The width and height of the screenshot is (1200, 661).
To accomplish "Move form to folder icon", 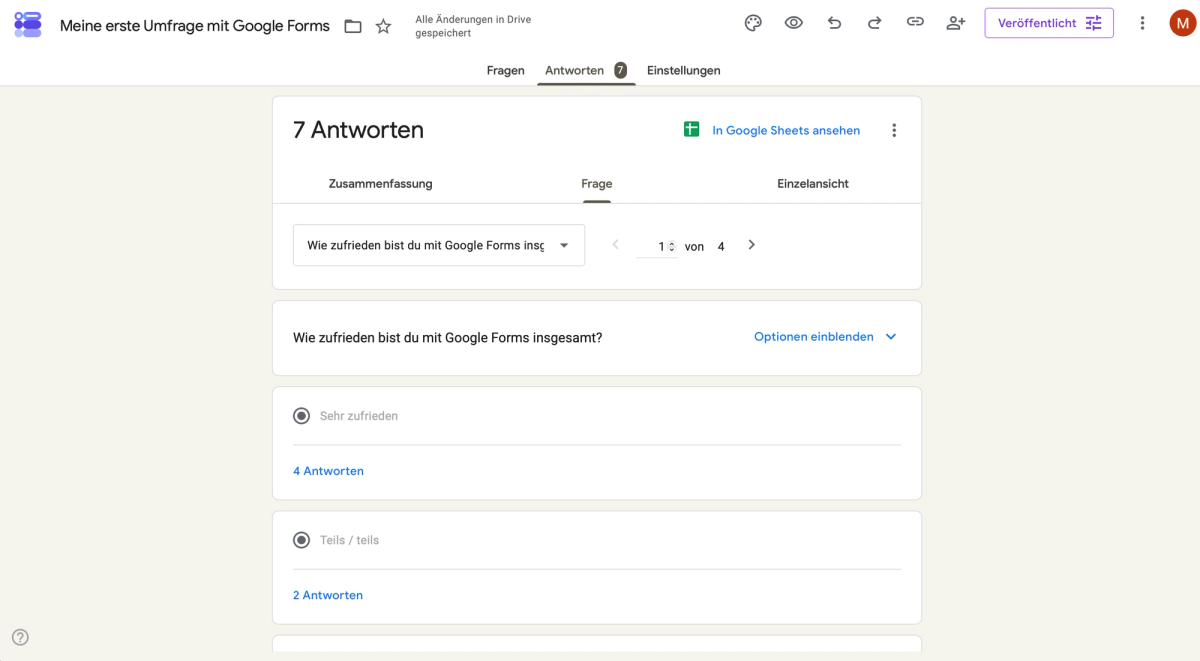I will pos(353,26).
